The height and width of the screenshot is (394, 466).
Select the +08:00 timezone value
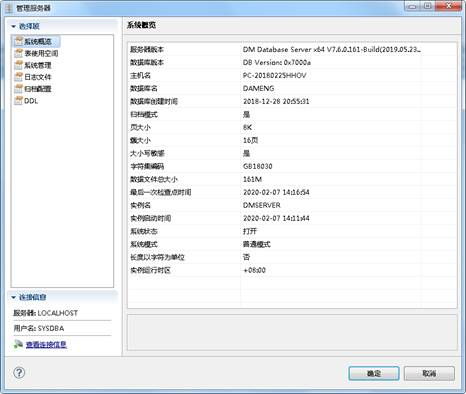[254, 271]
